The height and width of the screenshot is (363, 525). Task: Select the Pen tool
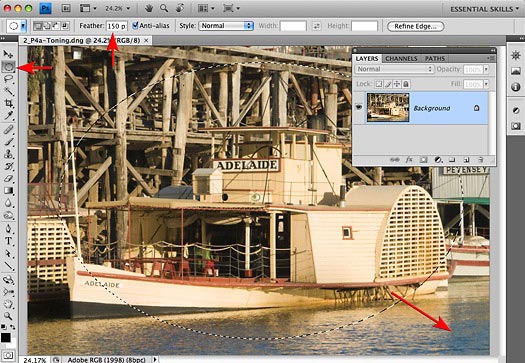click(x=8, y=229)
